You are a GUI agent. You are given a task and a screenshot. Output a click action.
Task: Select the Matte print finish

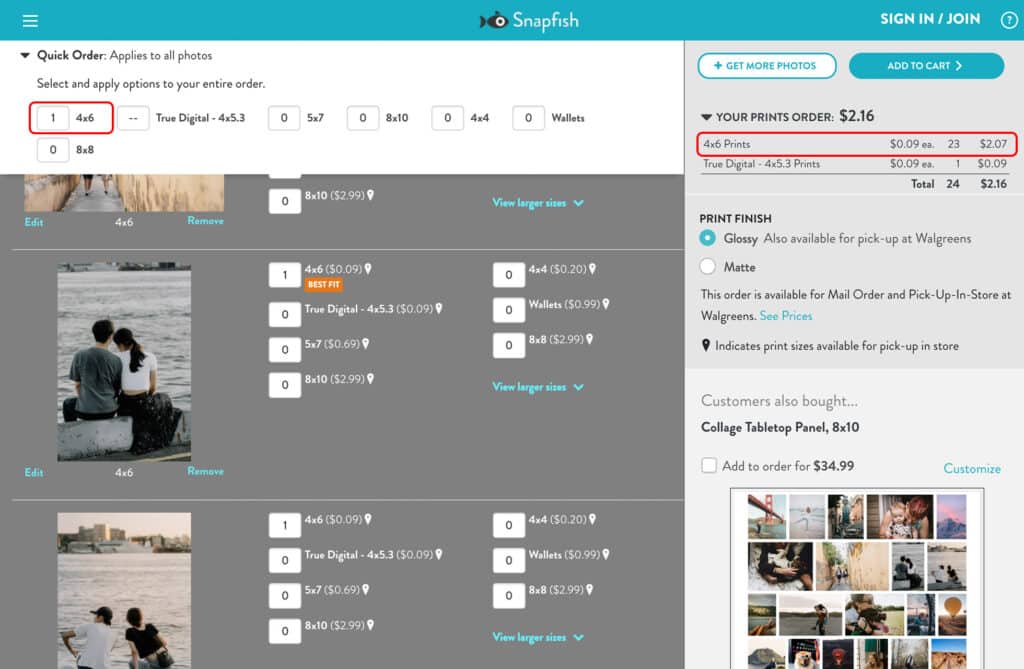coord(708,267)
